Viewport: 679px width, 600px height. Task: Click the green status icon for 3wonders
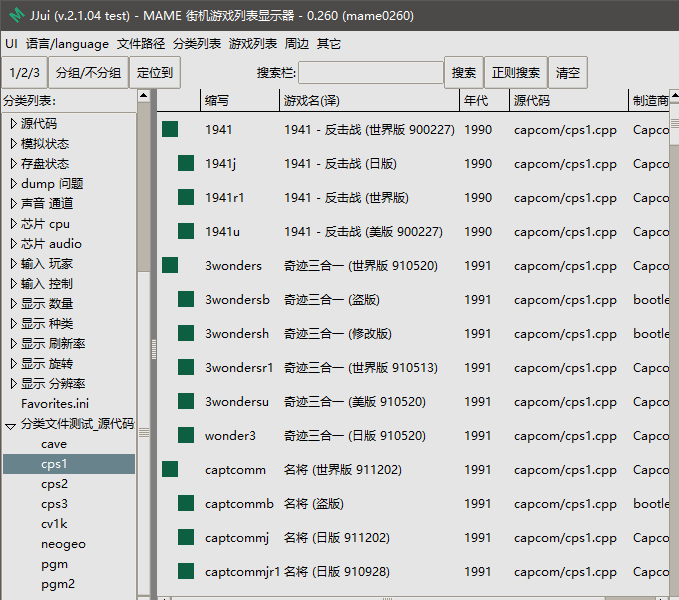[x=170, y=265]
